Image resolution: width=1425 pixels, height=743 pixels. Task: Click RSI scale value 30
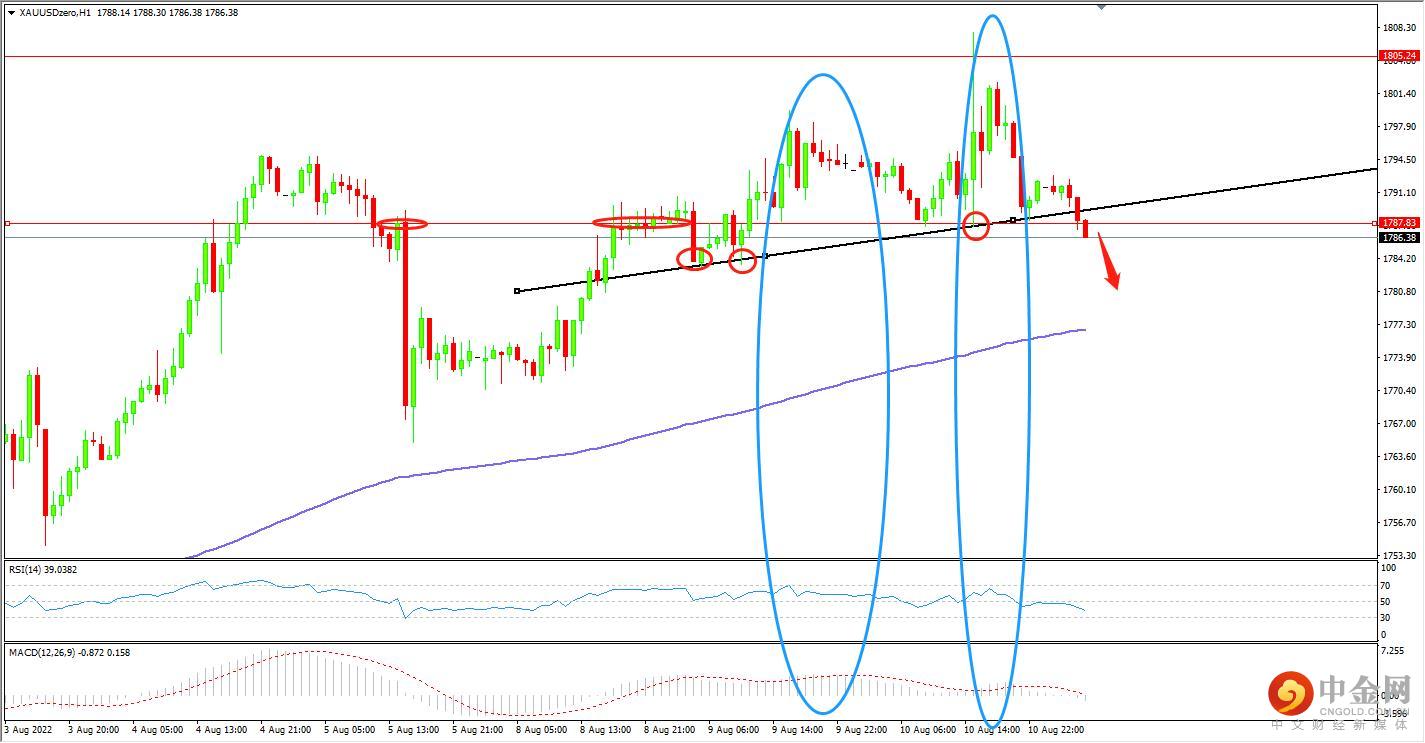1387,618
